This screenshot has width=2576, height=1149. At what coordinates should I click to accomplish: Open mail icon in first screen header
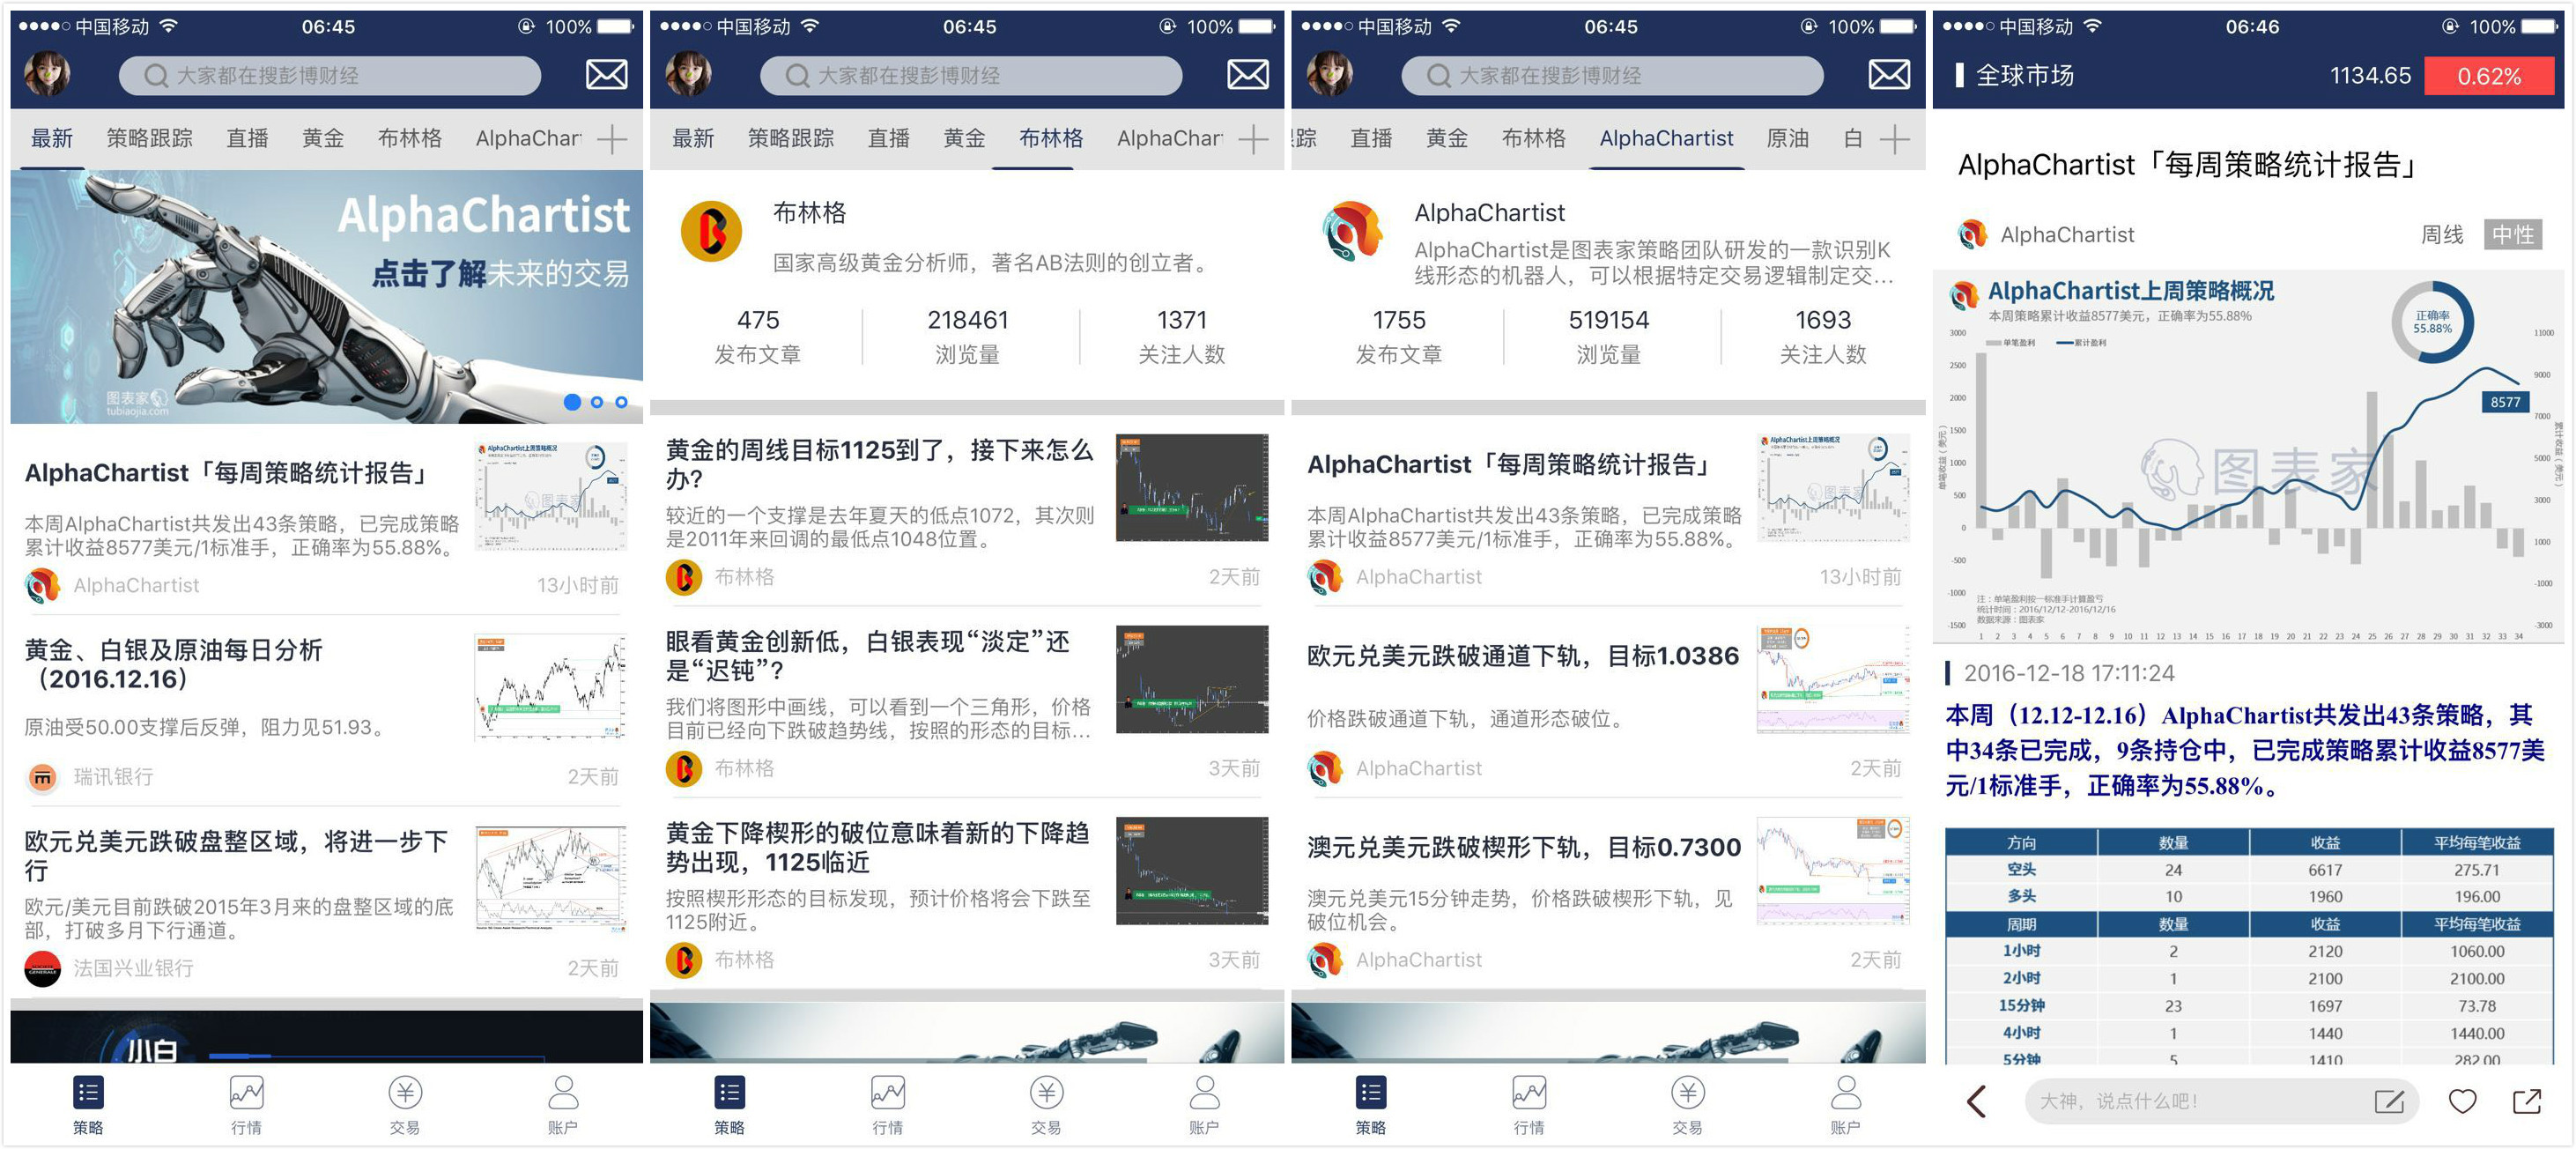point(606,75)
